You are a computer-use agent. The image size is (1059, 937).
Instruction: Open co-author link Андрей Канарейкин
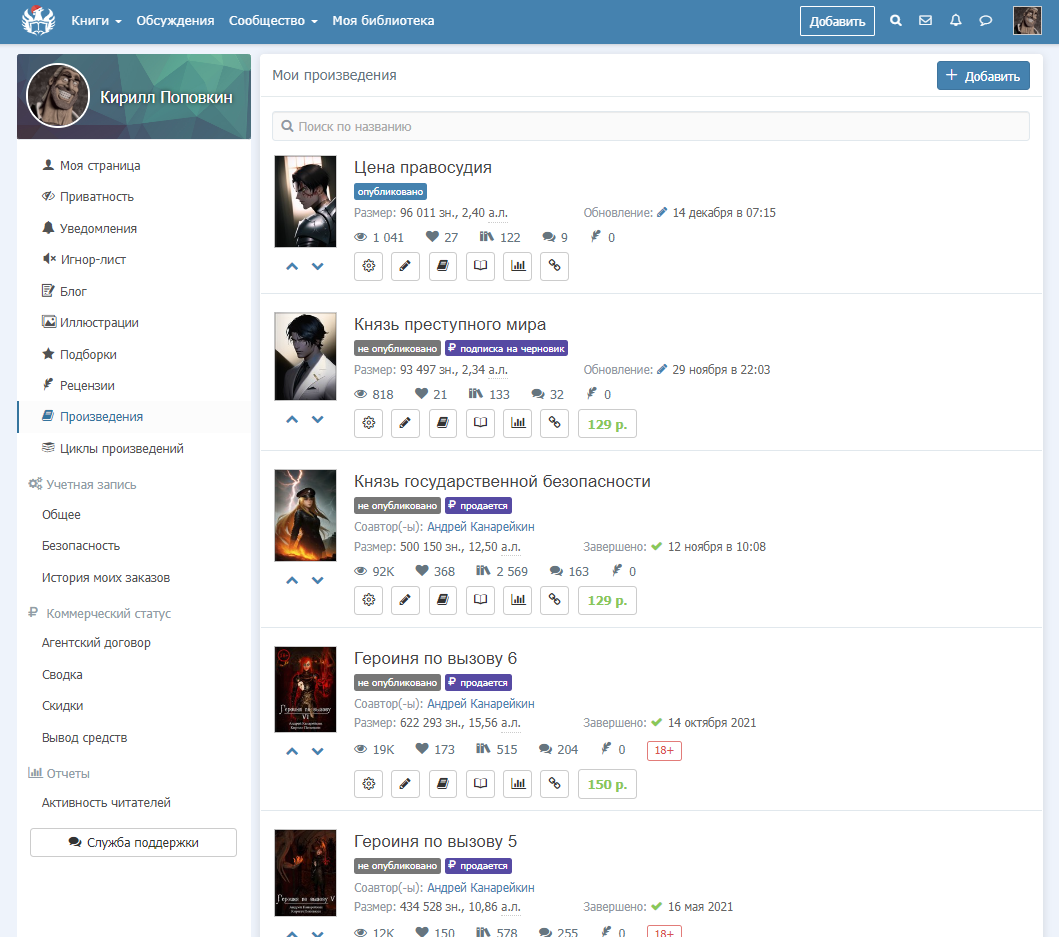(x=480, y=527)
